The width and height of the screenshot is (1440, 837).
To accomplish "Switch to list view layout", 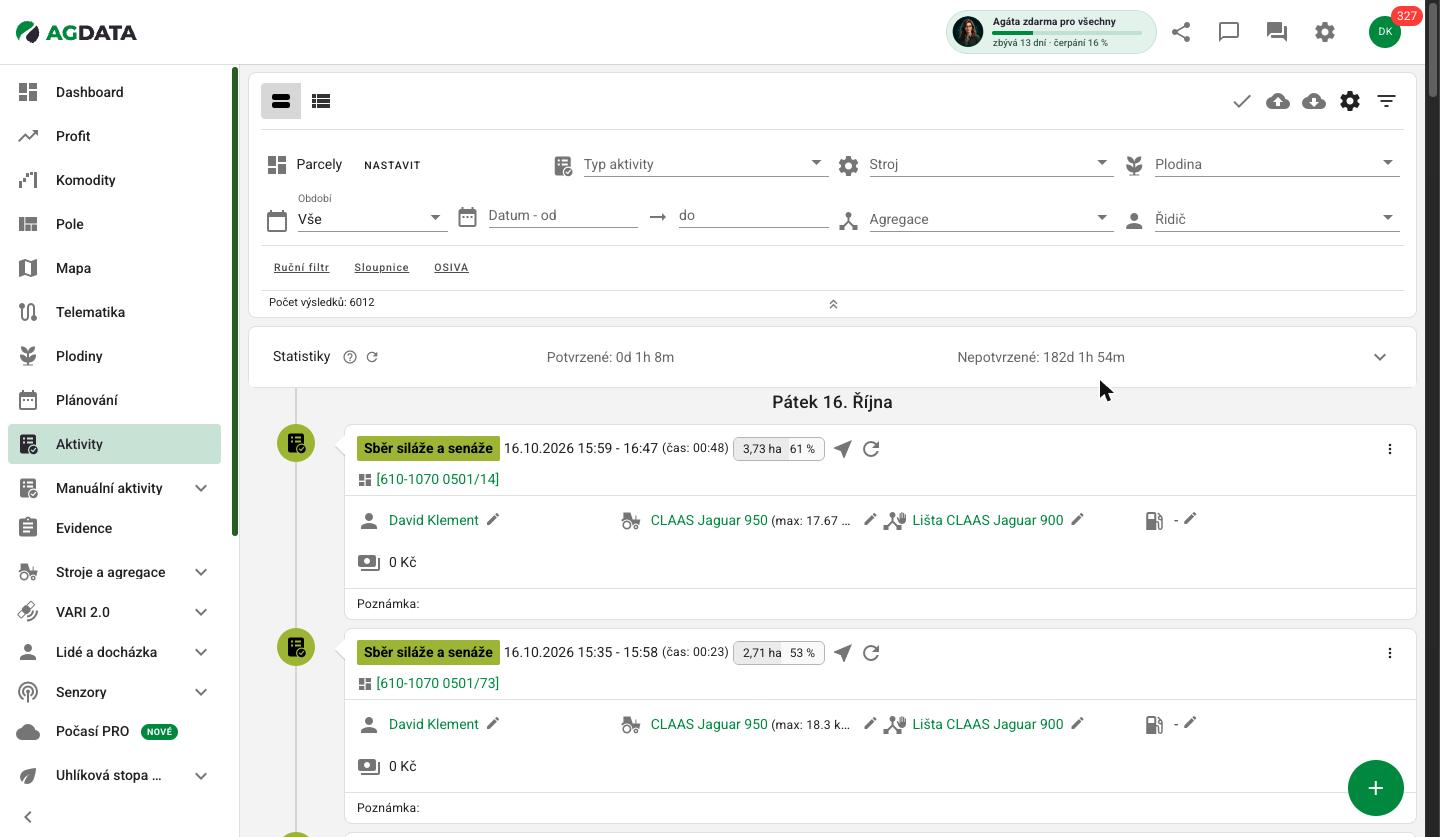I will (321, 101).
